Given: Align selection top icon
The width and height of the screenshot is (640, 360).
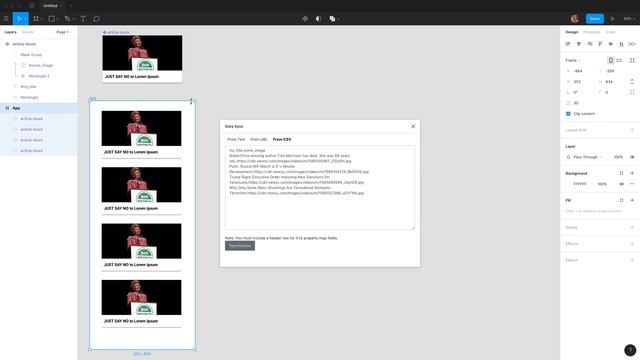Looking at the screenshot, I should (x=600, y=44).
